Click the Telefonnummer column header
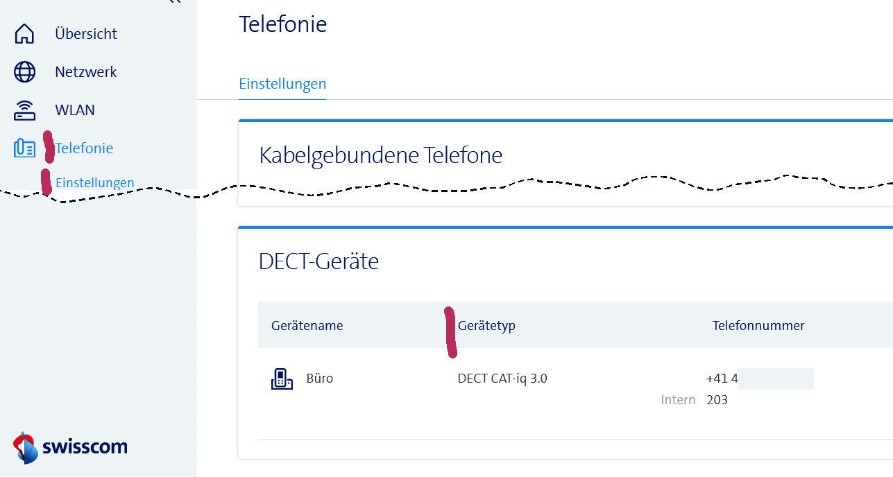Screen dimensions: 893x477 [x=758, y=325]
